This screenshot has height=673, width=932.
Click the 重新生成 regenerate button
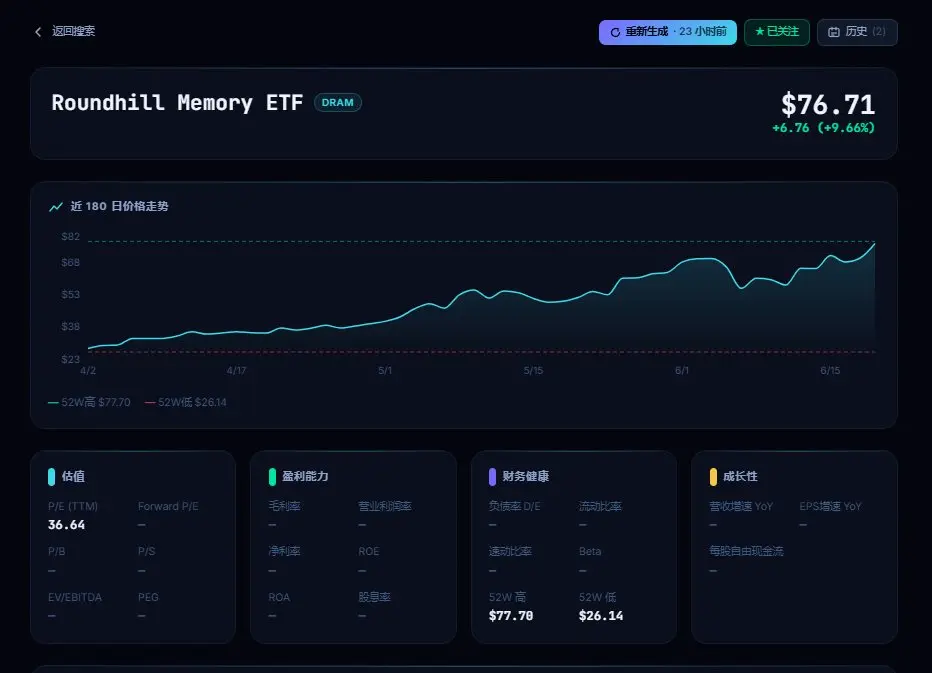click(667, 32)
